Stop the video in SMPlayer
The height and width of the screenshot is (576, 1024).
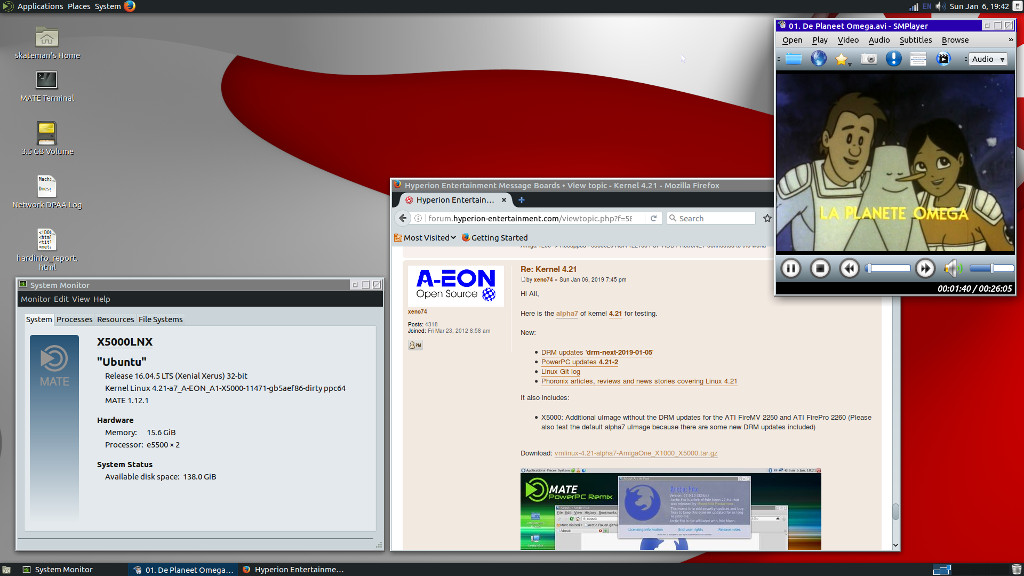[x=820, y=268]
